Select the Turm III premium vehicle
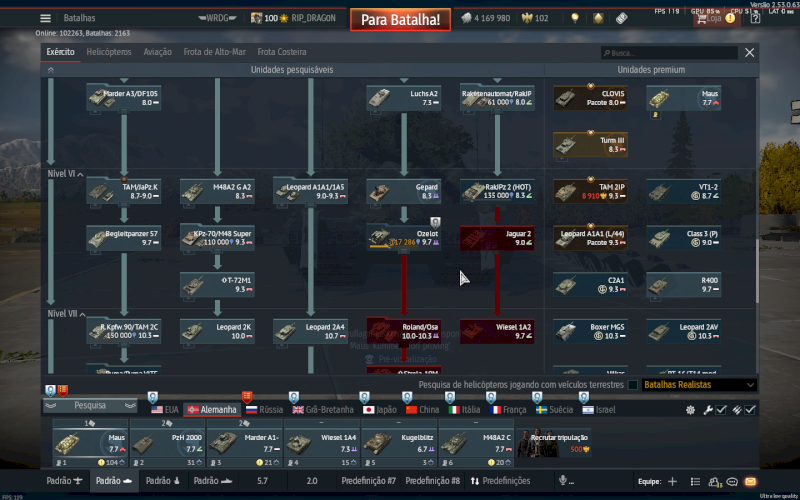 coord(590,144)
